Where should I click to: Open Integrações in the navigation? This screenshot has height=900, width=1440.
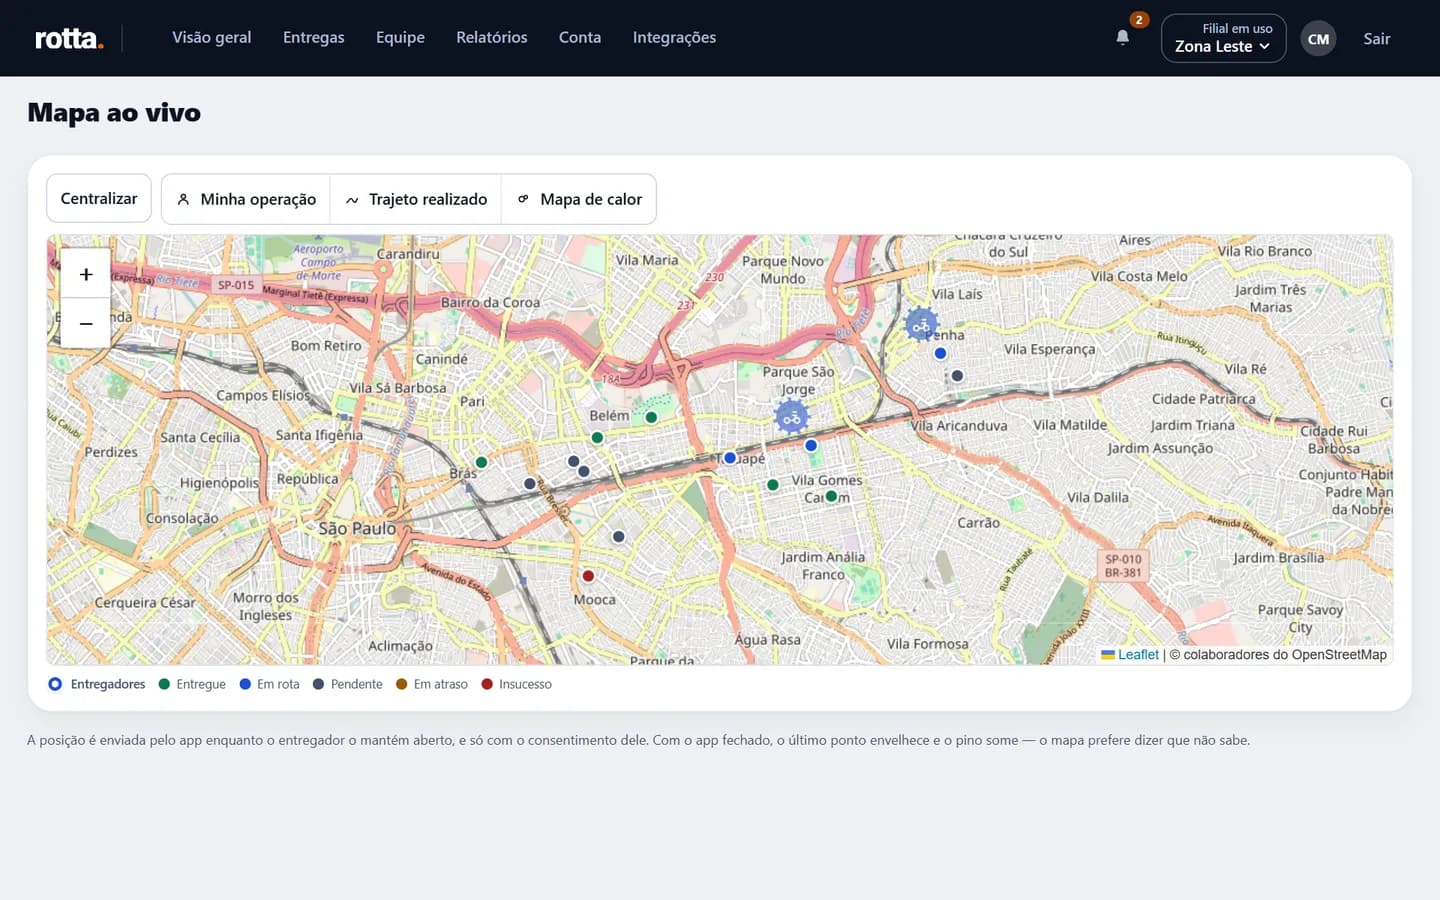tap(674, 38)
